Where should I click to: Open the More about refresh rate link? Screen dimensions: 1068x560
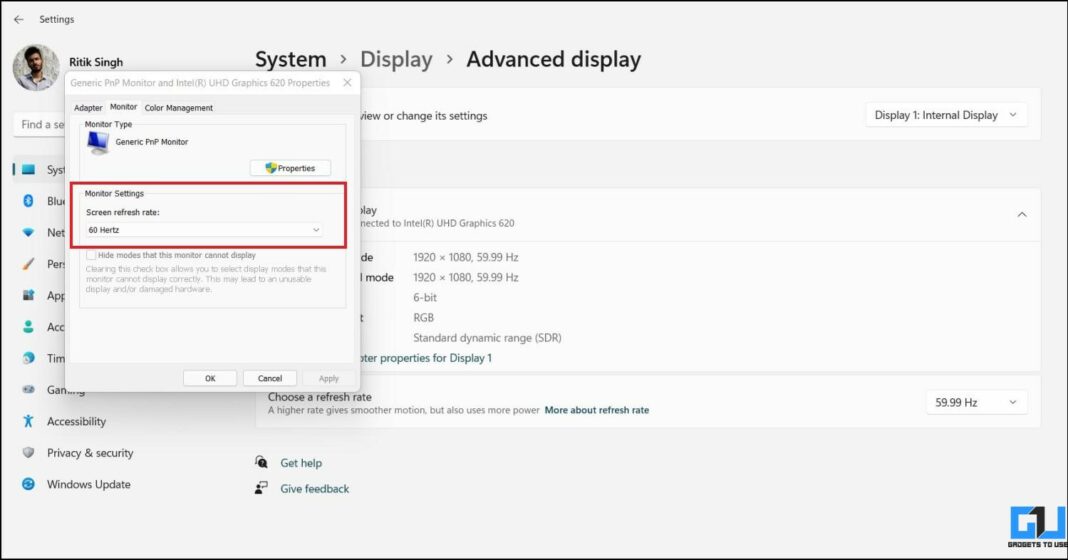597,410
